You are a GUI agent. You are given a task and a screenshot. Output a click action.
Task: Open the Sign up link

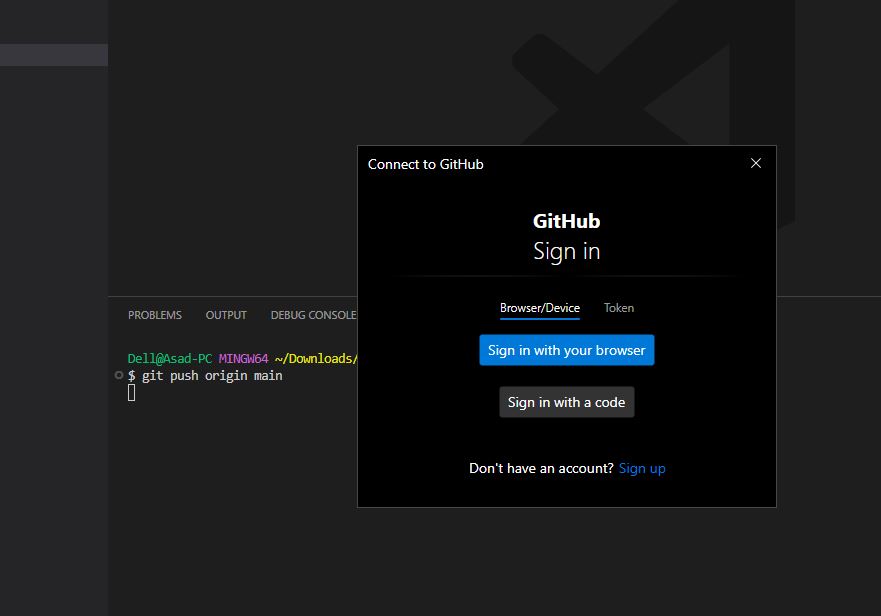coord(642,468)
